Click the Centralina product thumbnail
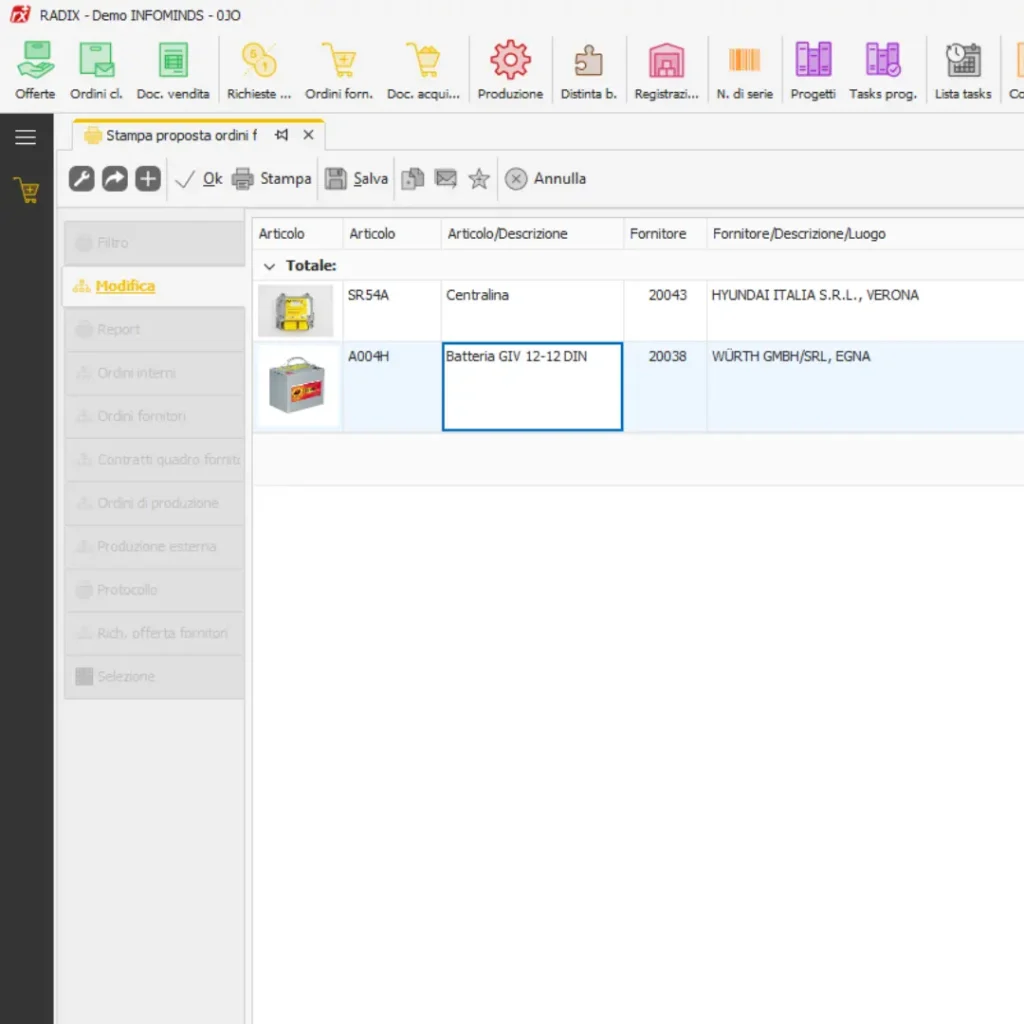The height and width of the screenshot is (1024, 1024). click(x=295, y=311)
